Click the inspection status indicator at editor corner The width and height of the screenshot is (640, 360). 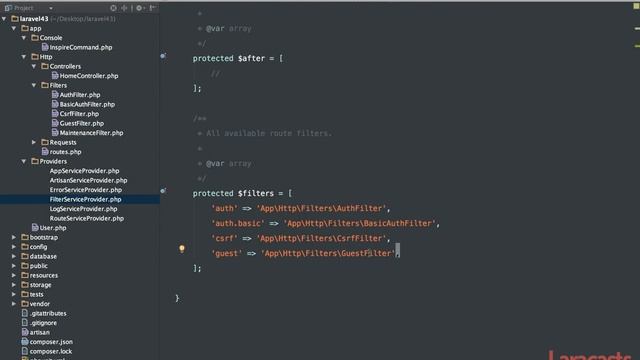click(636, 6)
